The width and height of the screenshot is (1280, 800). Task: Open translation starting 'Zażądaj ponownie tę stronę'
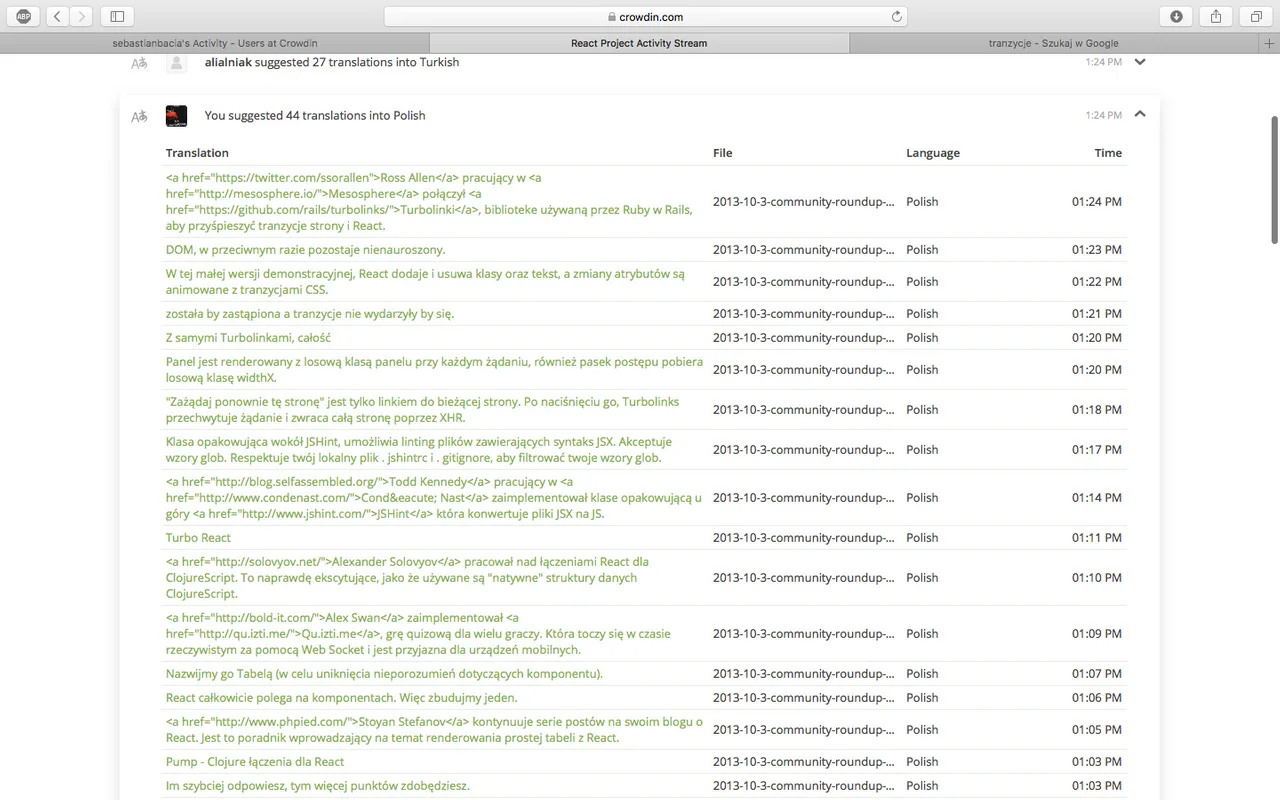[422, 410]
